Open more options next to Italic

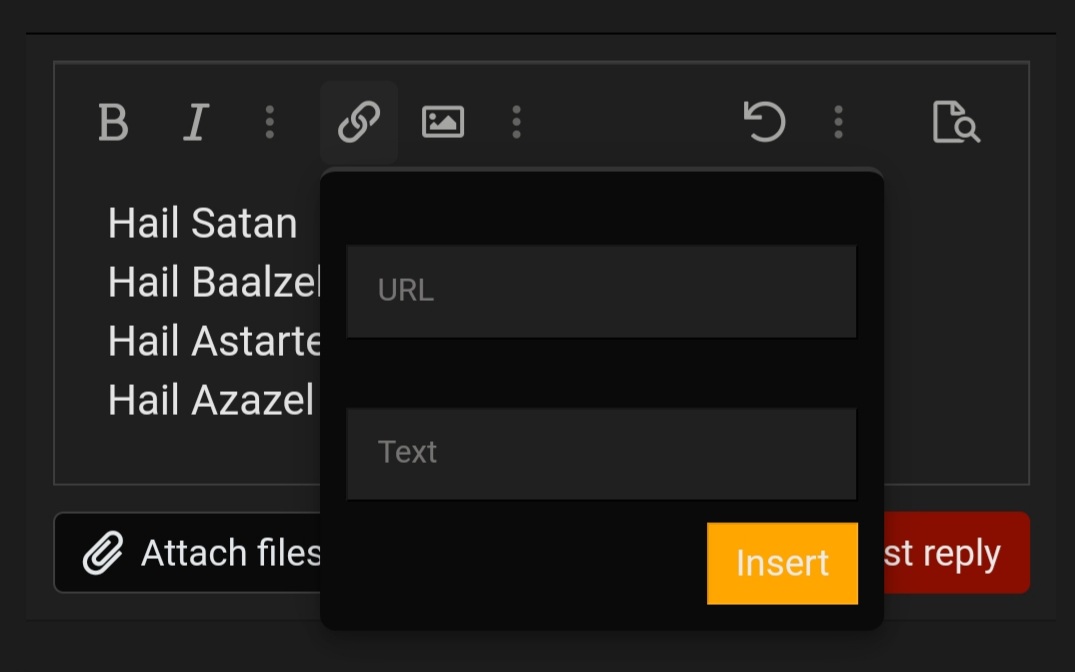pyautogui.click(x=269, y=122)
